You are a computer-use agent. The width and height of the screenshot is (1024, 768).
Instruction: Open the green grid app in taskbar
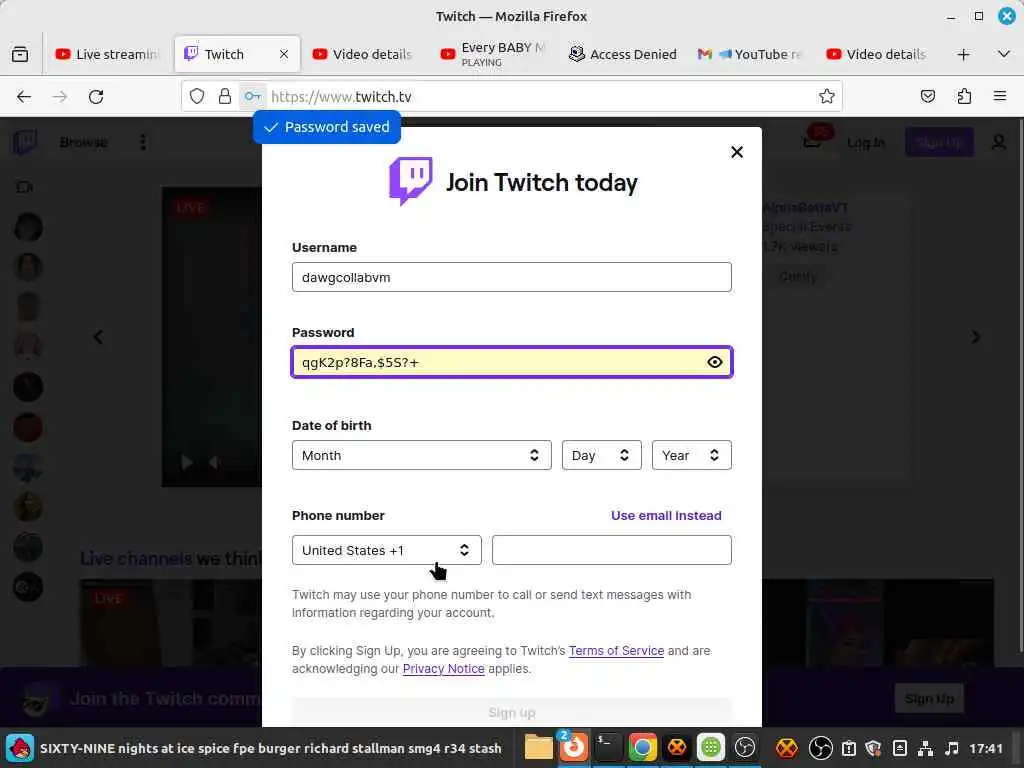click(711, 747)
